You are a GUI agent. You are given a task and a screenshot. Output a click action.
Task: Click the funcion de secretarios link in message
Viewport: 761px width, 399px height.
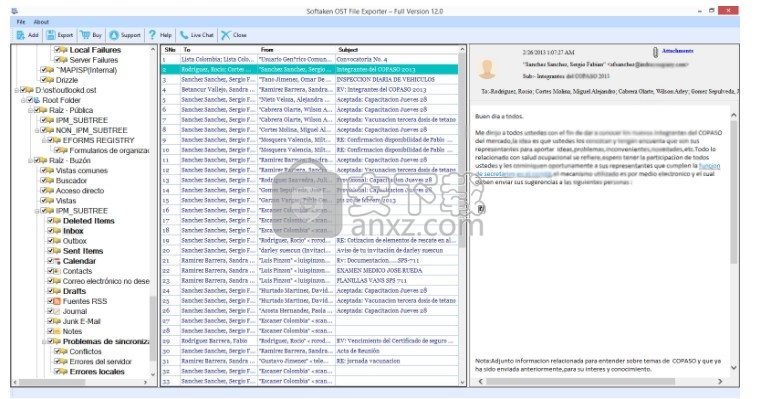[x=597, y=170]
